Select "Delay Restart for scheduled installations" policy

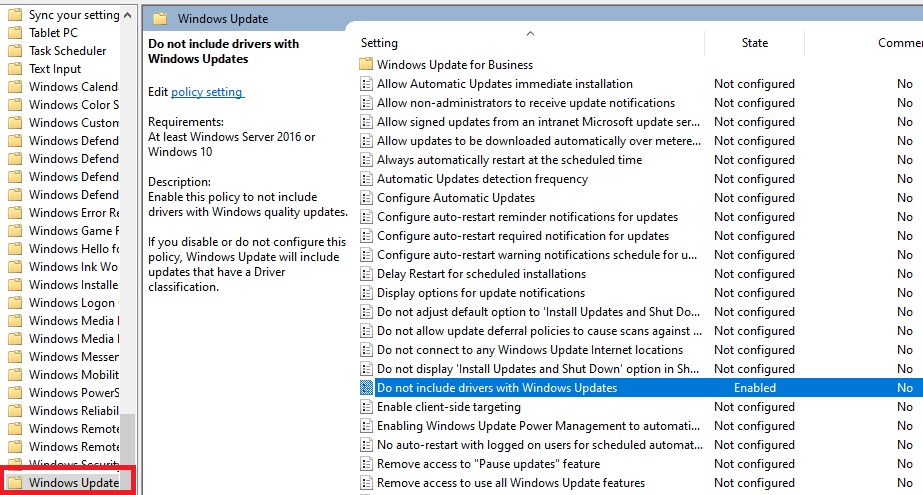coord(481,274)
